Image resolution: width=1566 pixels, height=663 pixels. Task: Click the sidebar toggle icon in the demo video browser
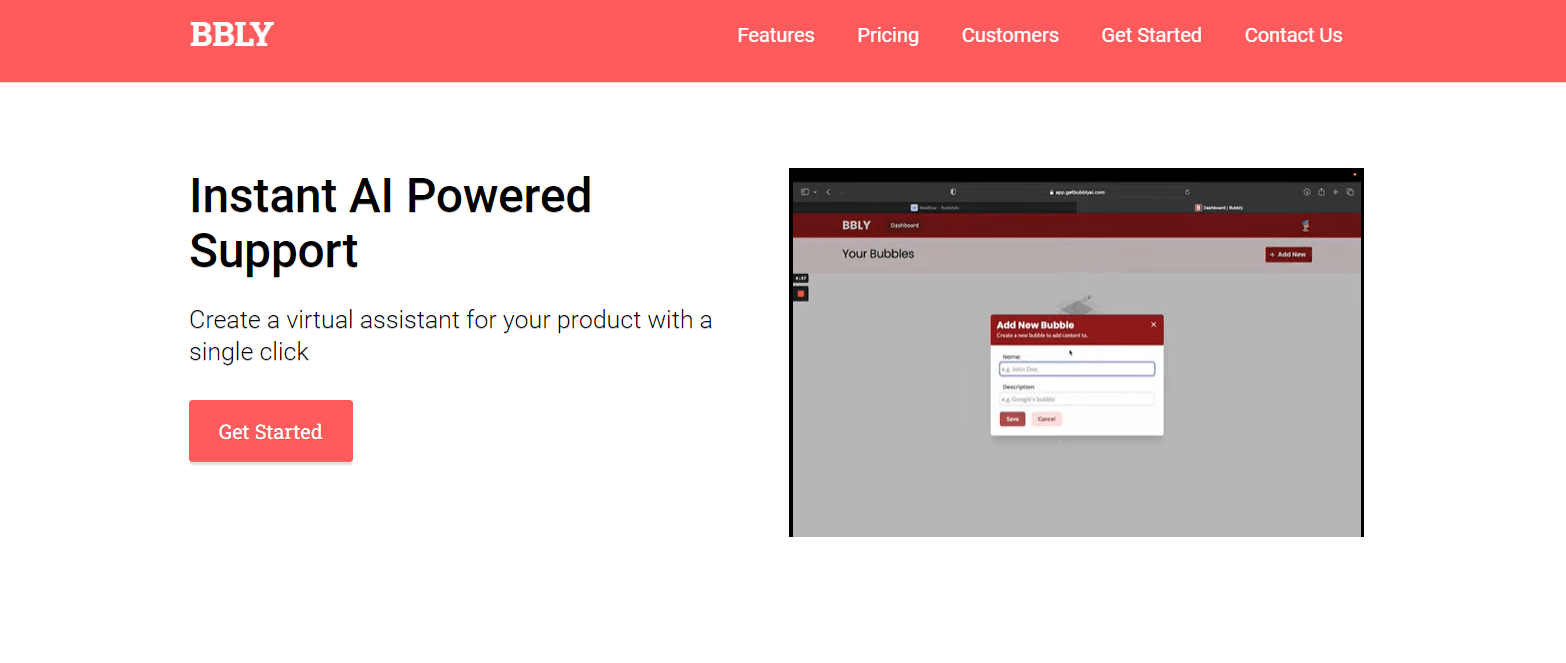coord(805,192)
